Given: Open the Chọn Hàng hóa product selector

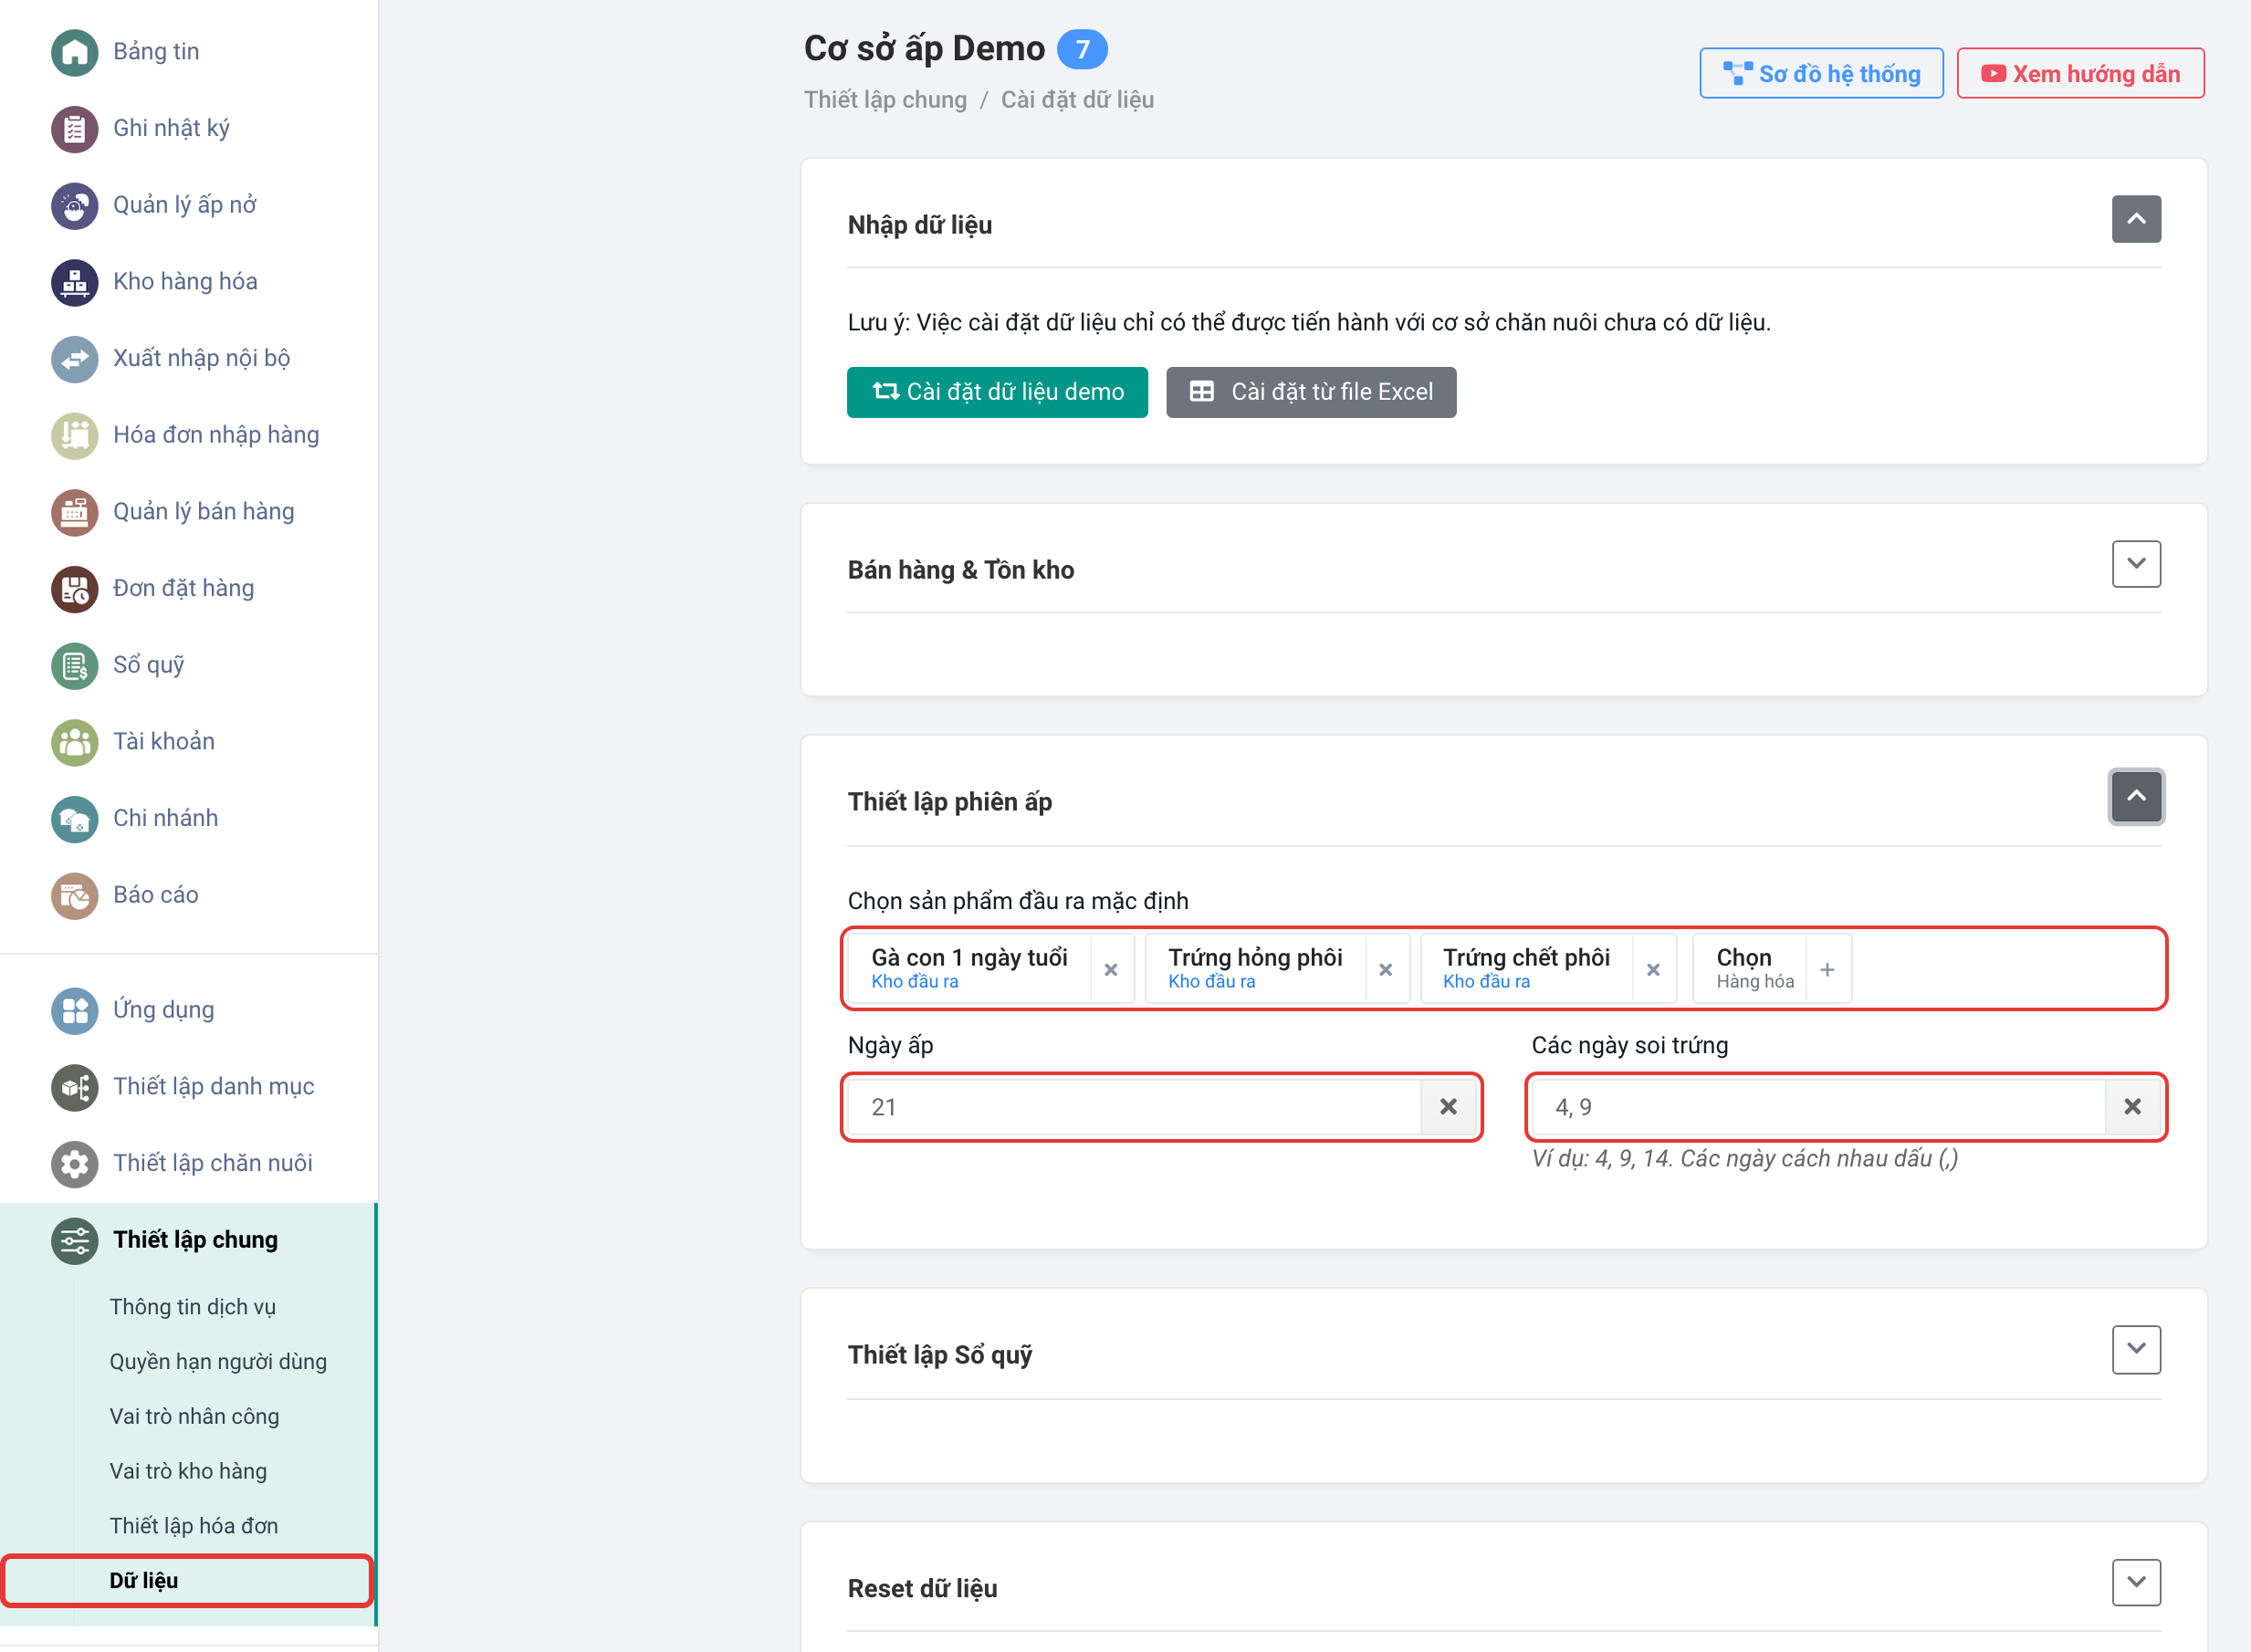Looking at the screenshot, I should 1771,968.
